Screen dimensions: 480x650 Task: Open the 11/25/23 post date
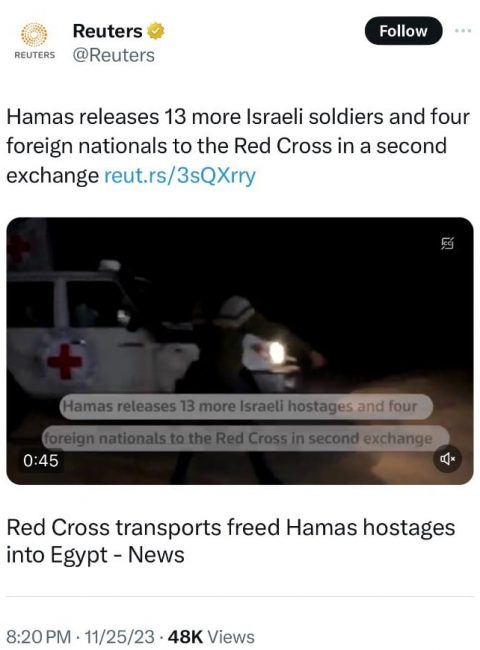pyautogui.click(x=119, y=637)
